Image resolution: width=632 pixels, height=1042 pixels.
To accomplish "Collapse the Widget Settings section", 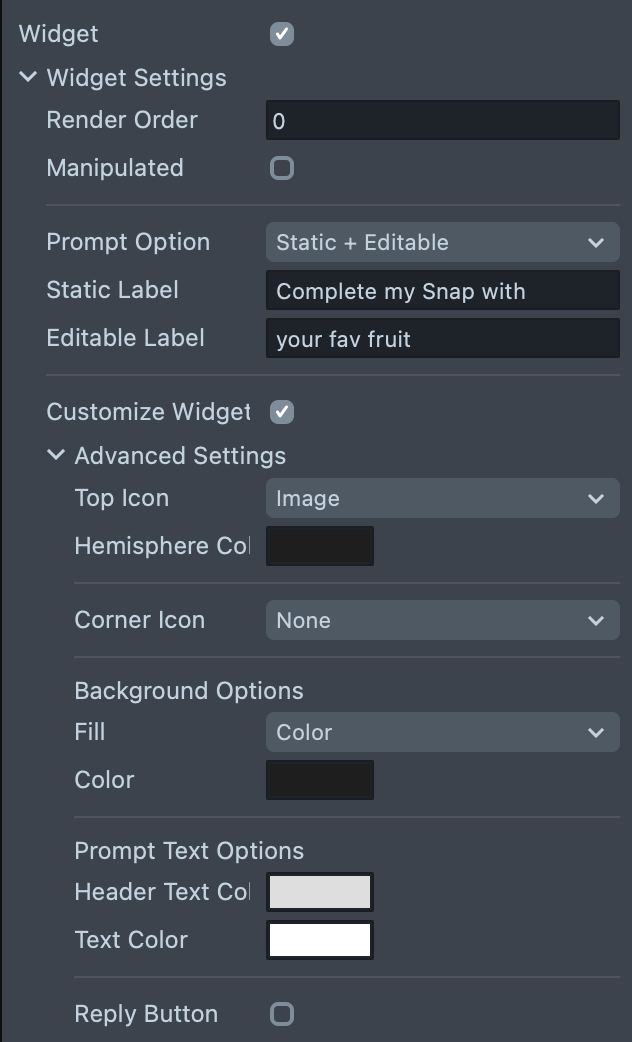I will click(x=28, y=77).
